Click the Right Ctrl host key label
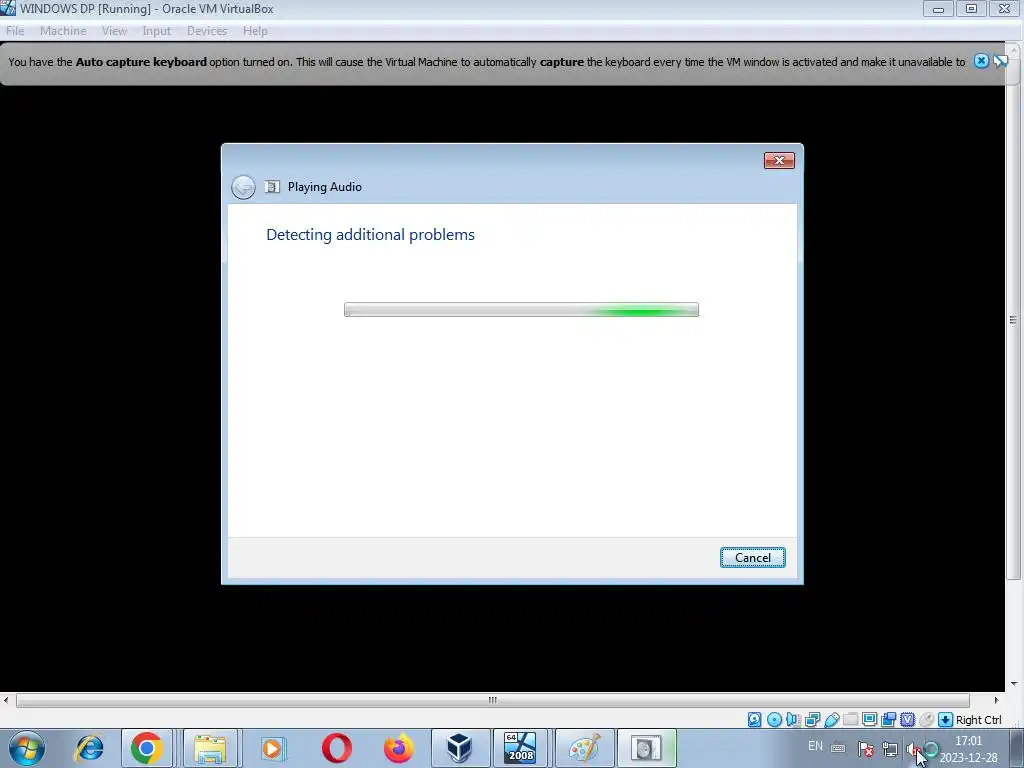 (978, 720)
